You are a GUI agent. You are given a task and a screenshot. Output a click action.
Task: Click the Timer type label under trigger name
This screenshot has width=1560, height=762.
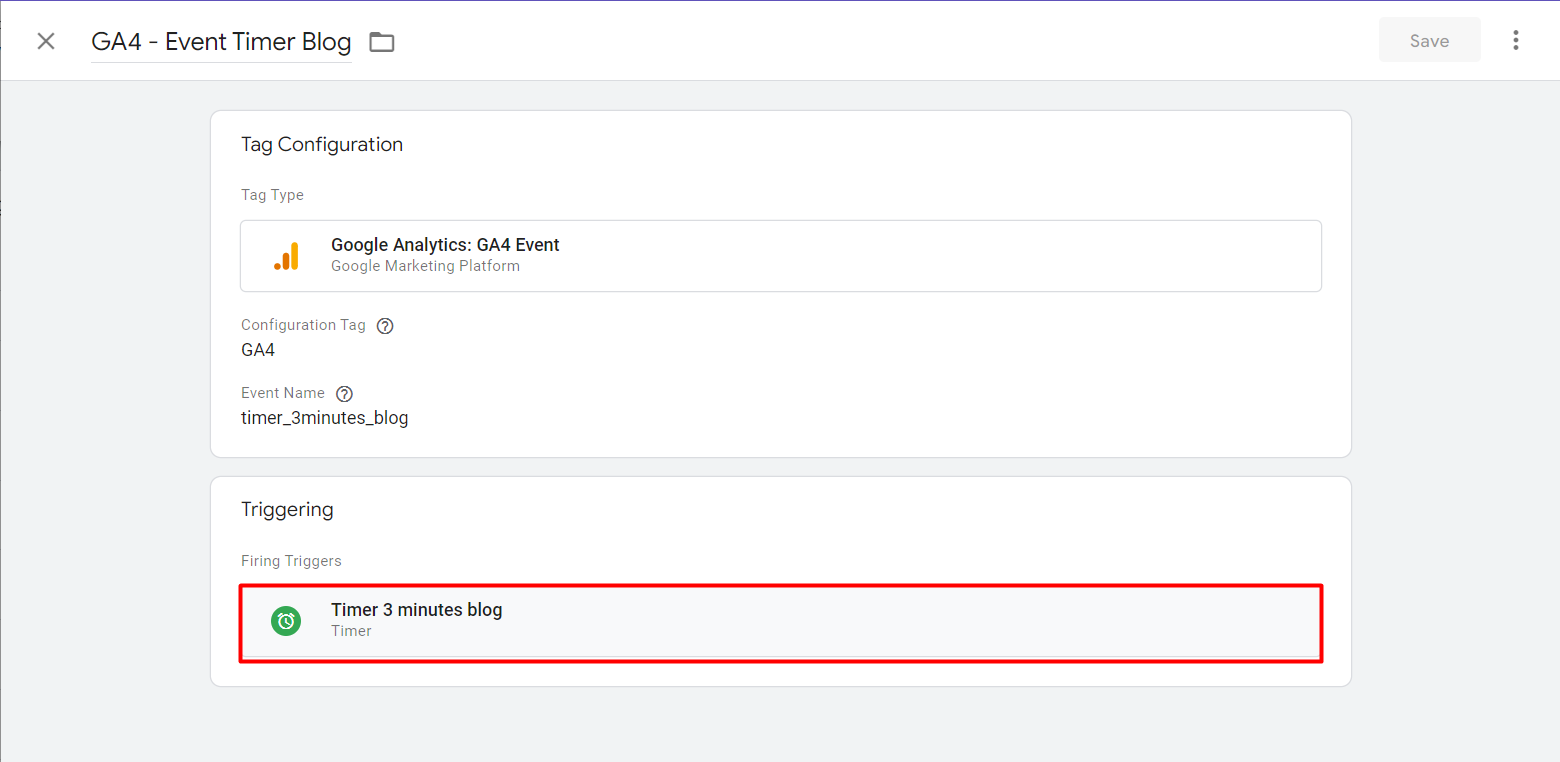(x=351, y=631)
